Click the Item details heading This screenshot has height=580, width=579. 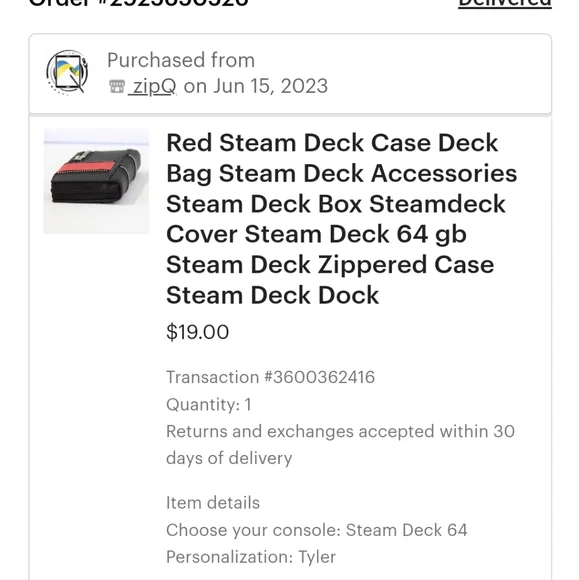pos(213,503)
